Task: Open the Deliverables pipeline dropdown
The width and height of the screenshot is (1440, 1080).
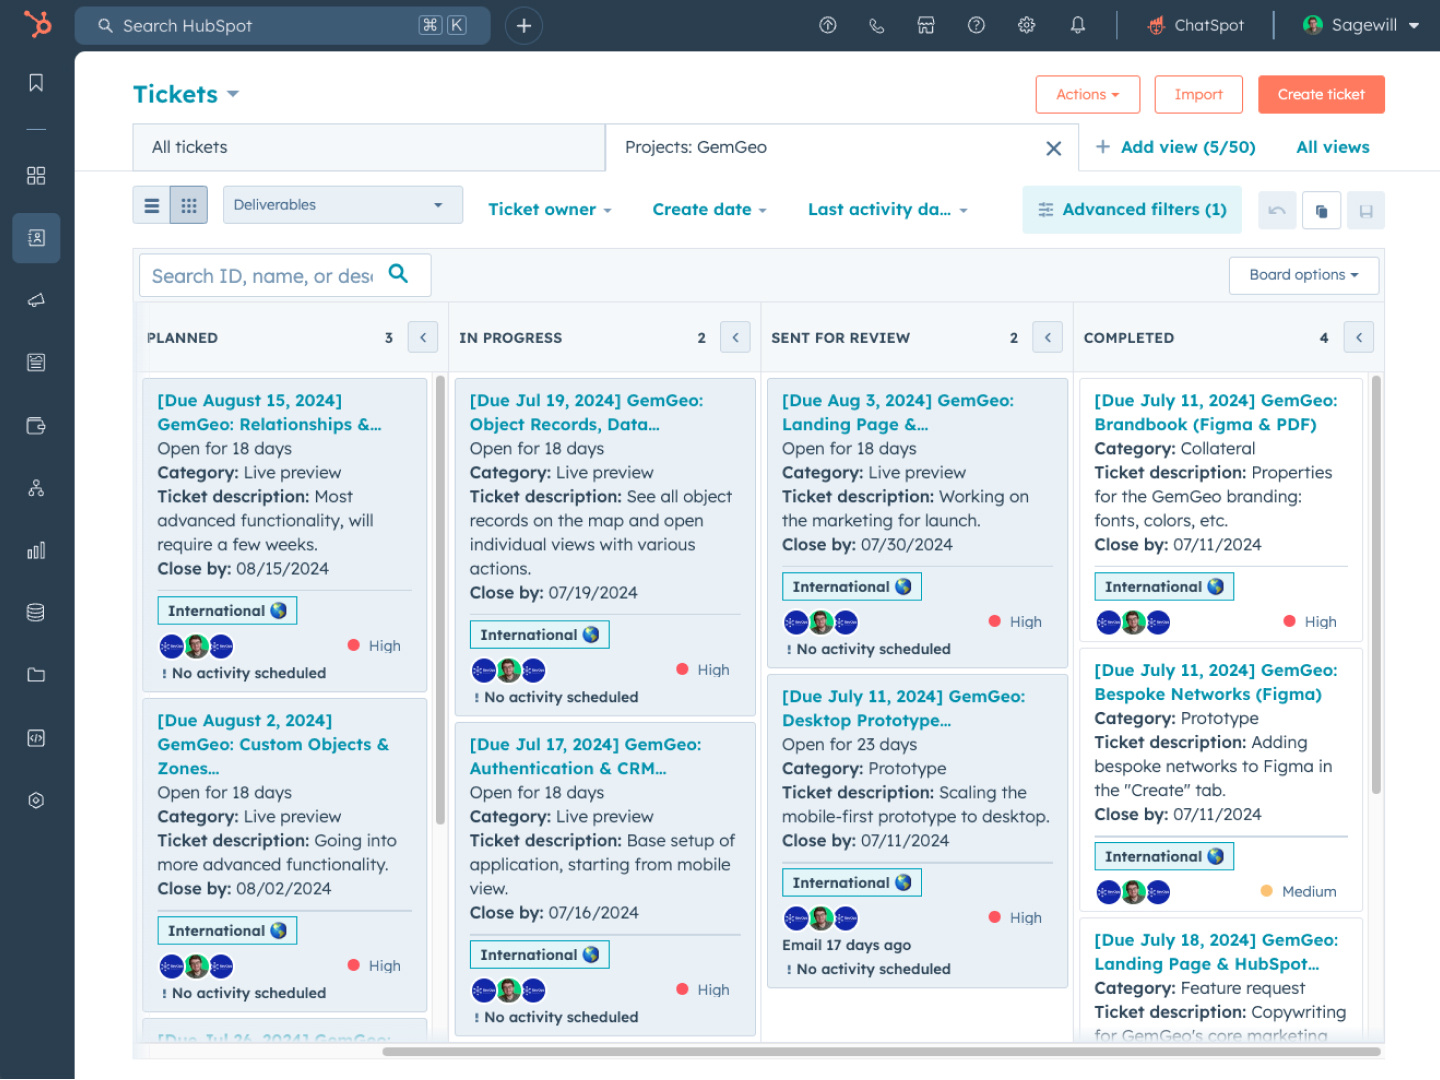Action: 343,205
